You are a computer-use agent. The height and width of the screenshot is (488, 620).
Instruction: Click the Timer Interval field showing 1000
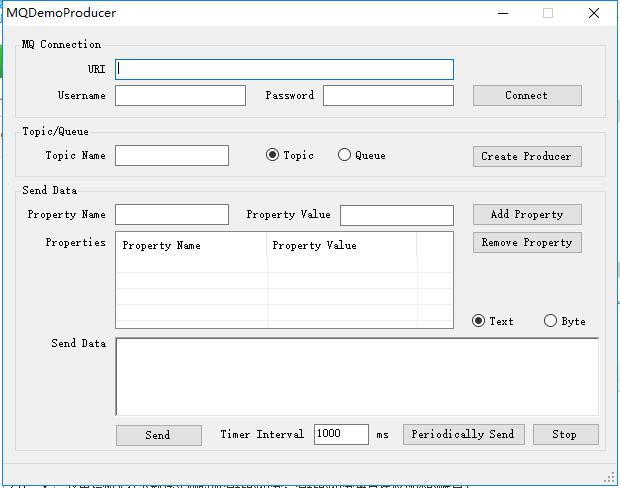click(341, 435)
